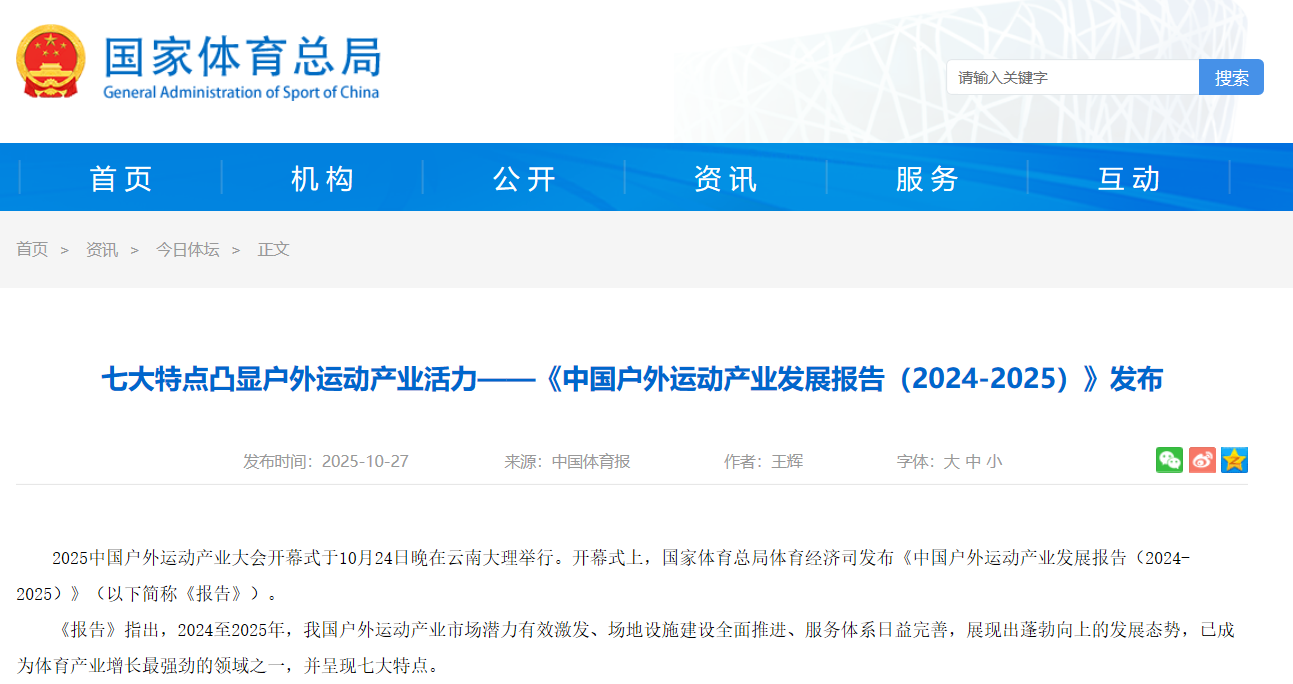
Task: Open the 首页 navigation menu item
Action: tap(121, 178)
